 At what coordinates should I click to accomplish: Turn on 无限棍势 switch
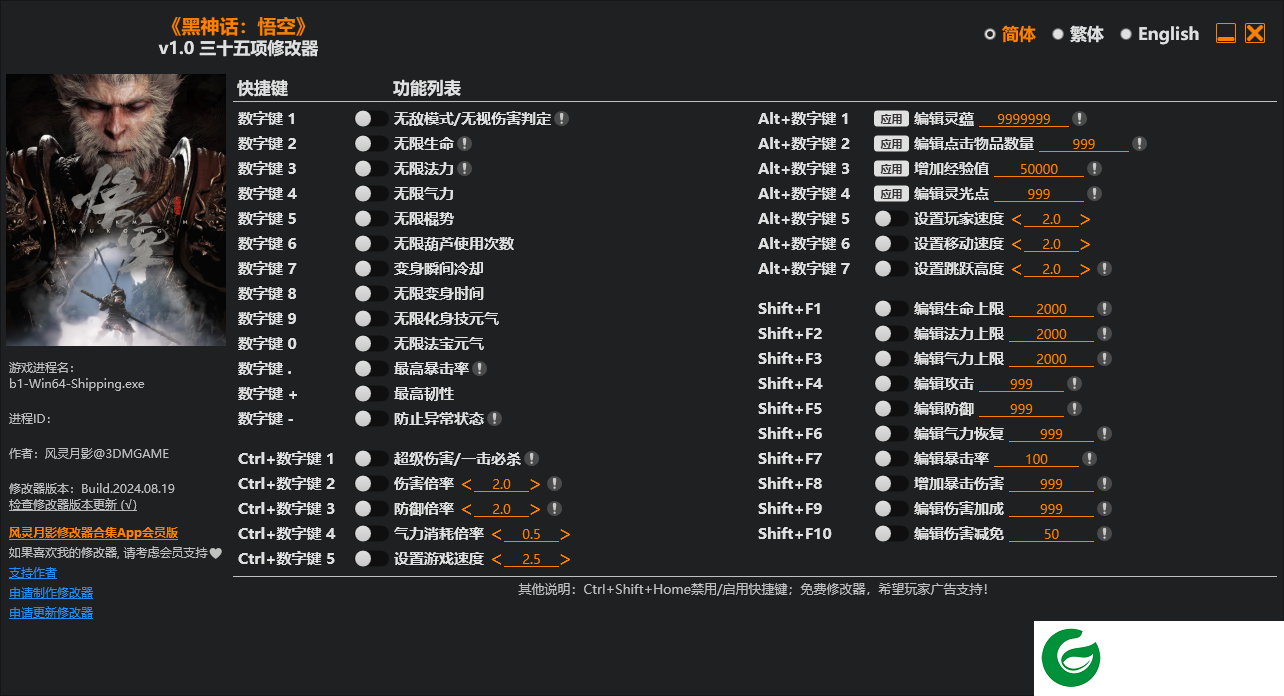pyautogui.click(x=371, y=219)
